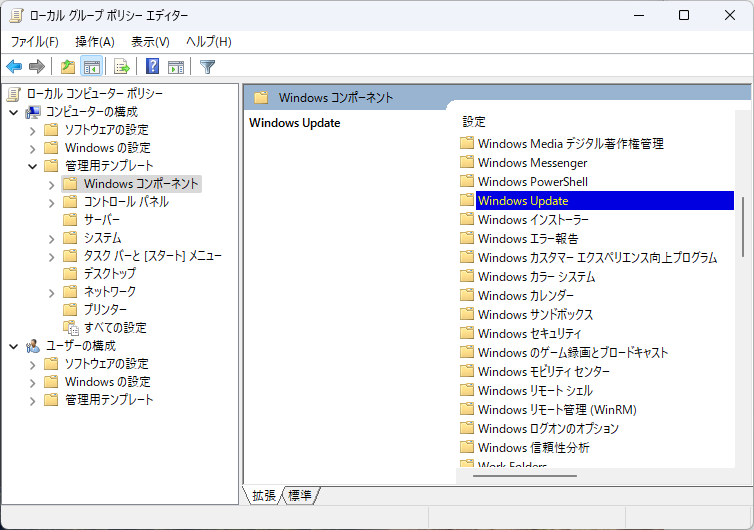Select Windows Messenger folder in list
Screen dimensions: 754x530
click(532, 163)
